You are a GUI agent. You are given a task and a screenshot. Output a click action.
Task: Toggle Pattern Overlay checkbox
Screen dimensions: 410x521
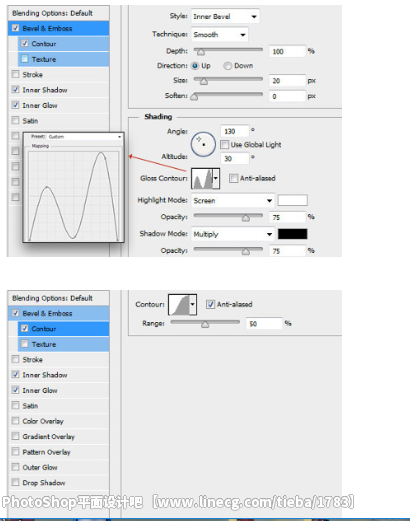15,452
